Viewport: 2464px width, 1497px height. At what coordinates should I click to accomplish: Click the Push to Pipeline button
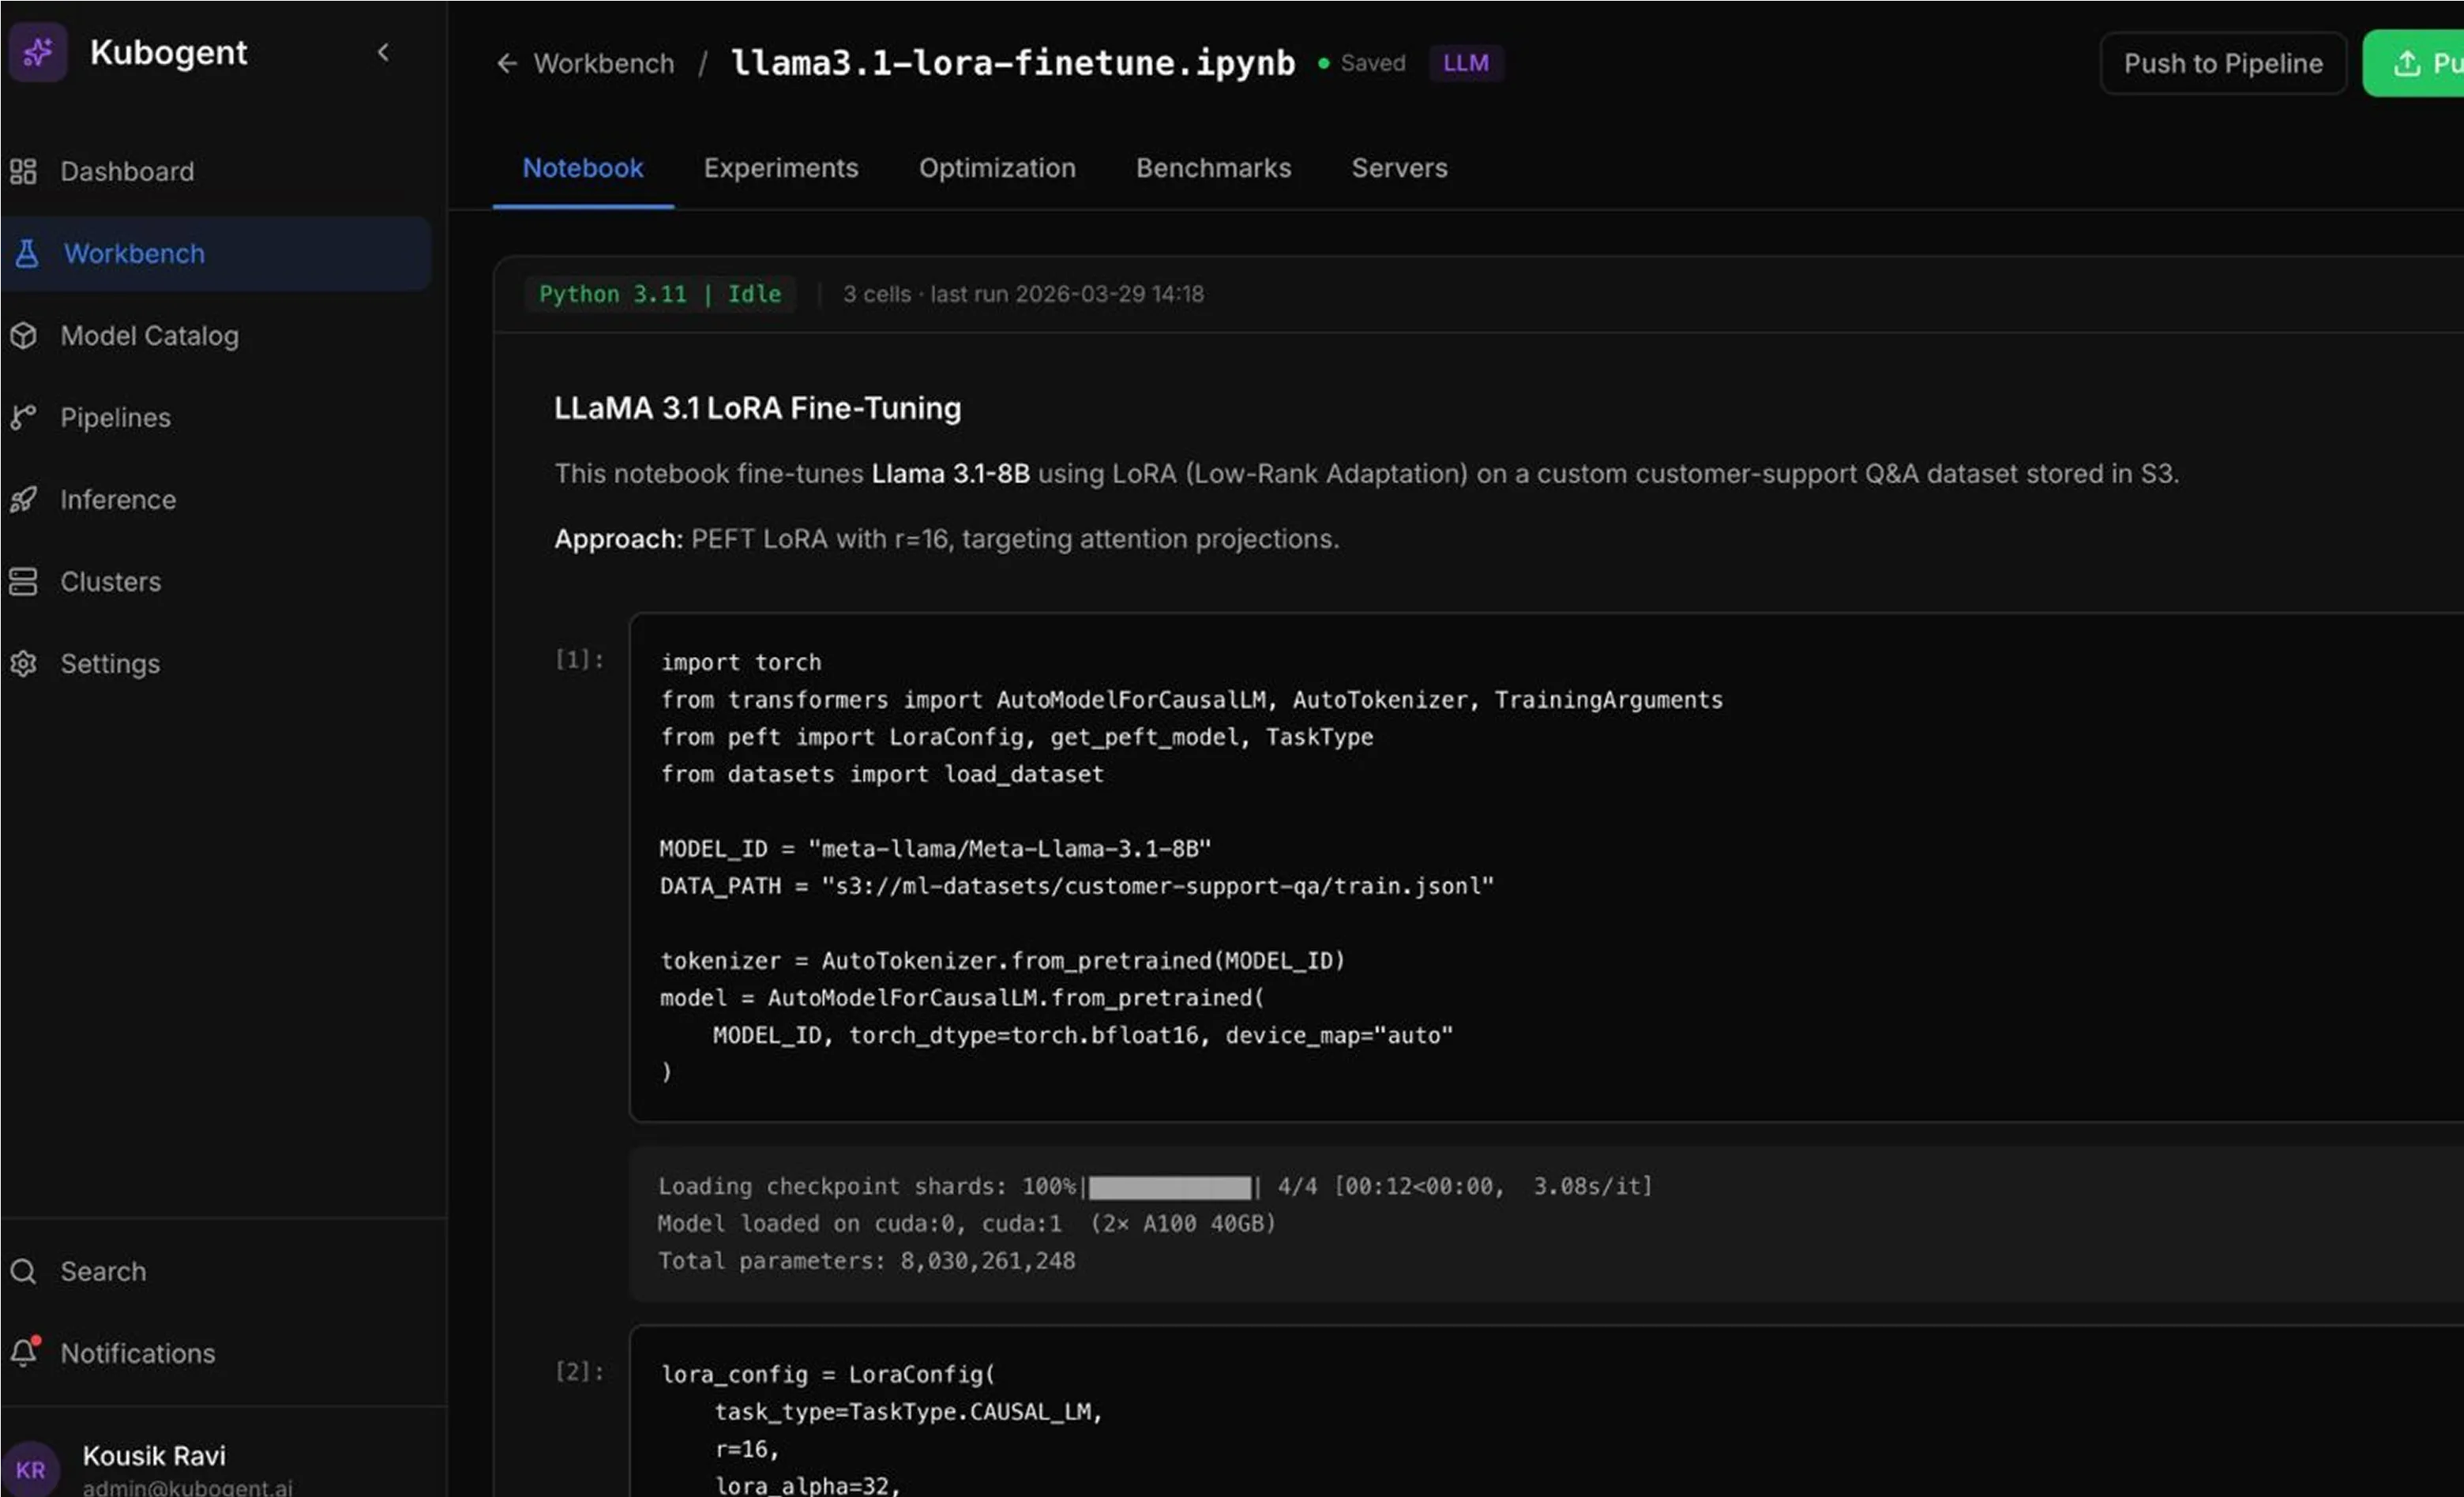[2223, 63]
